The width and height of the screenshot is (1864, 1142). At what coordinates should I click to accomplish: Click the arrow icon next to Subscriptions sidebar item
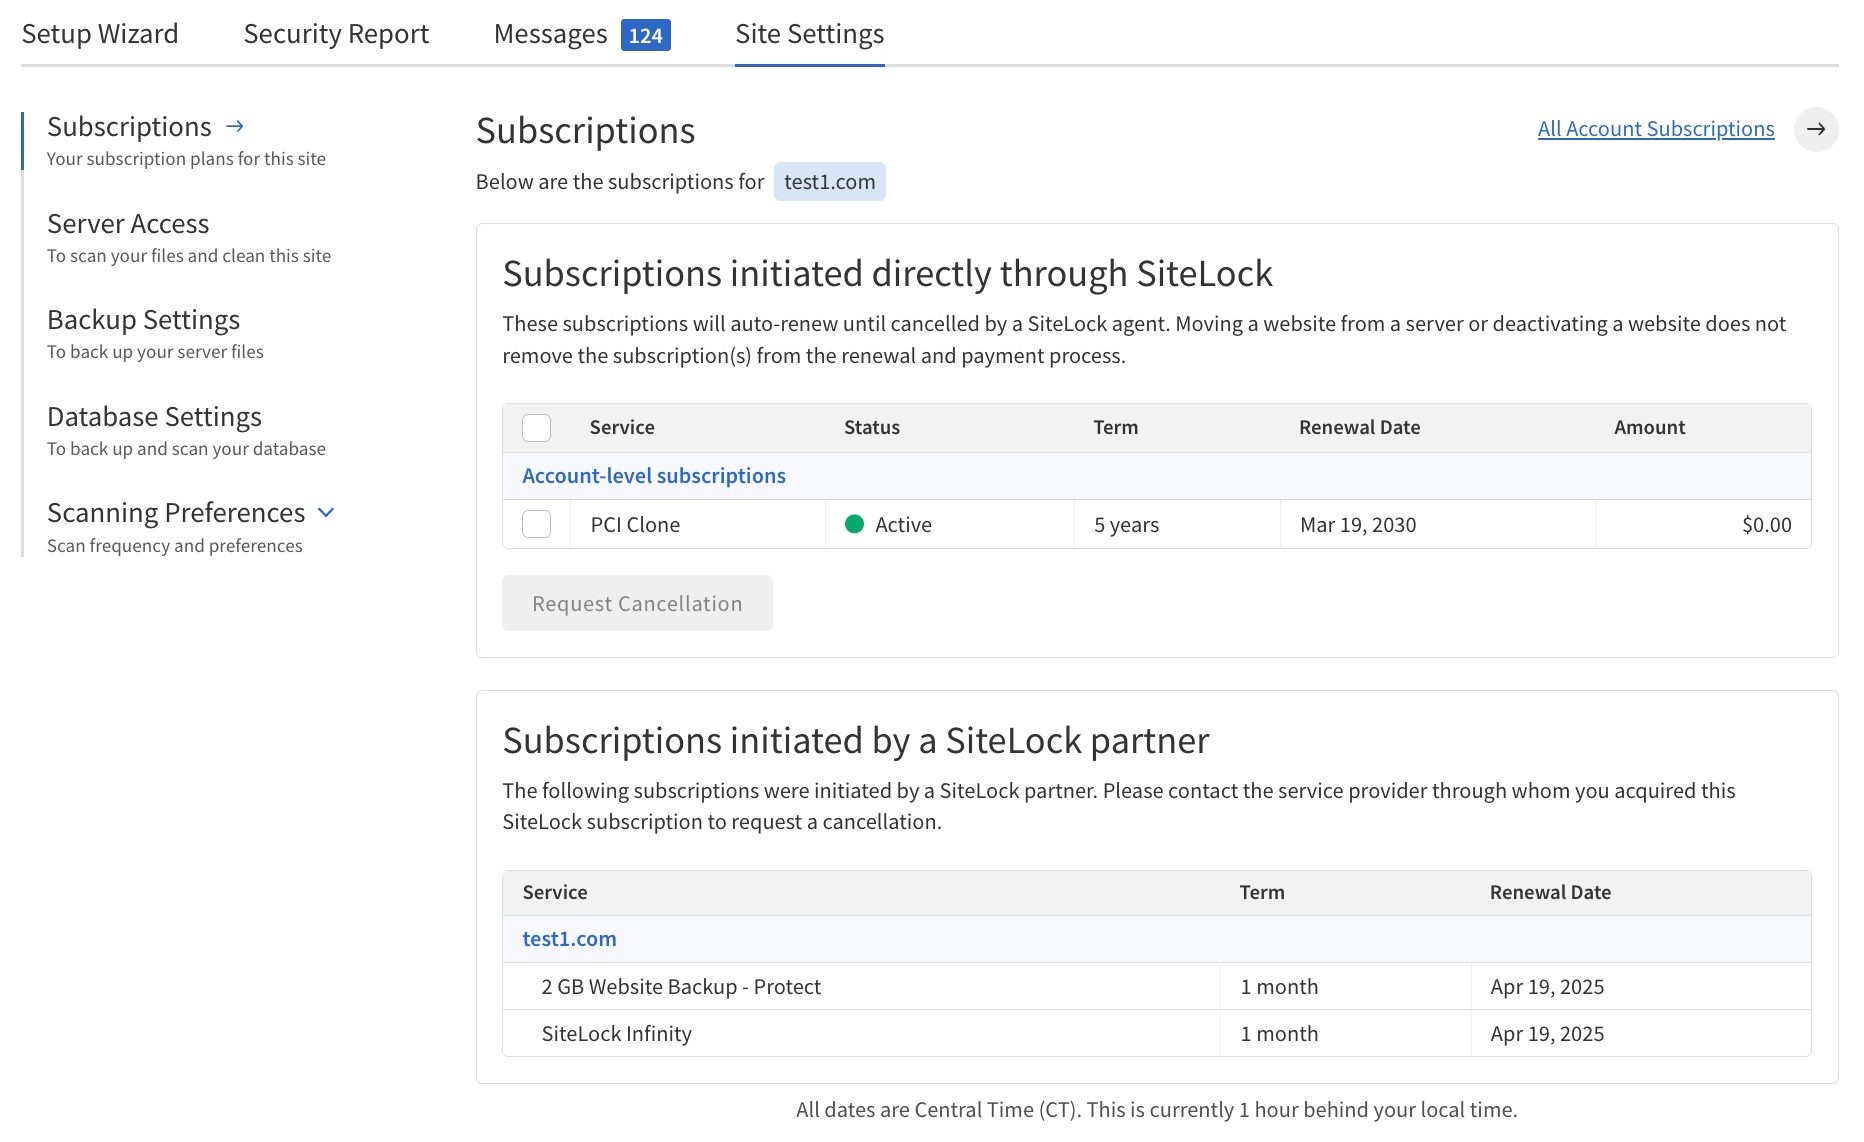235,126
